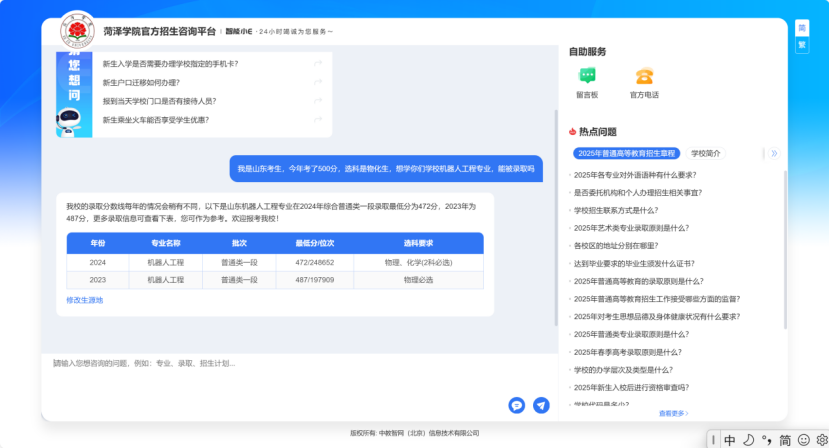Open 学校的办学层次及类型是什么
The height and width of the screenshot is (448, 829).
pos(623,370)
